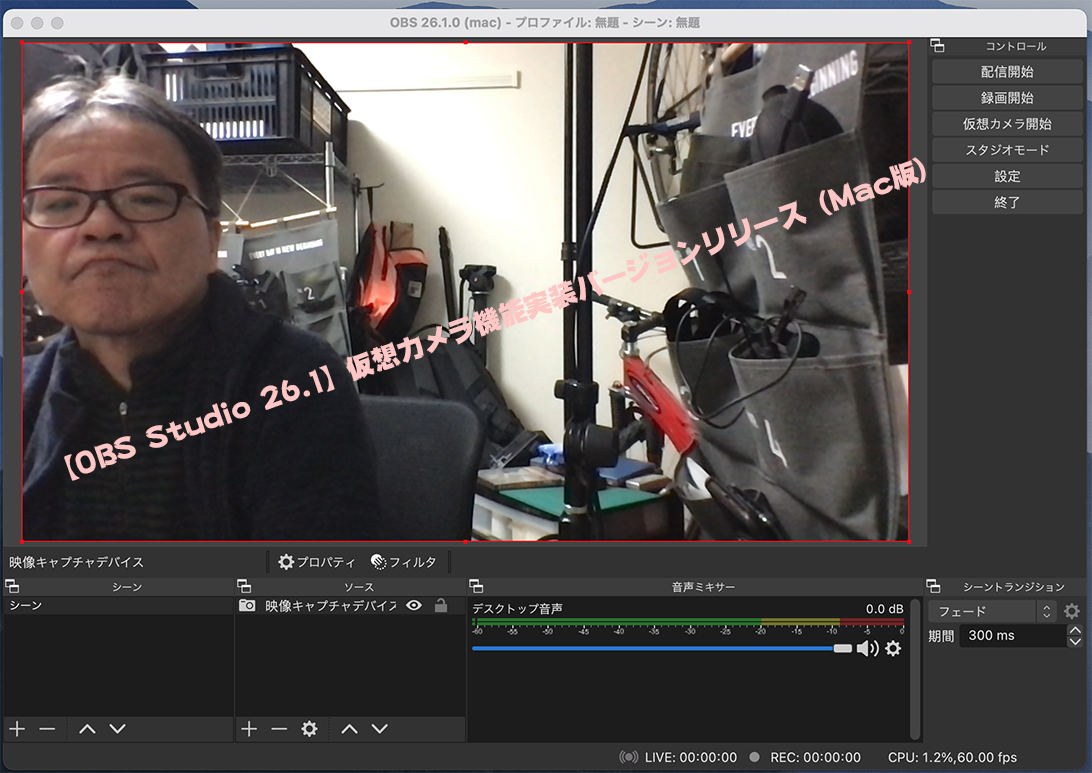Click the REC: 00:00:00 timer text
1092x773 pixels.
tap(816, 757)
